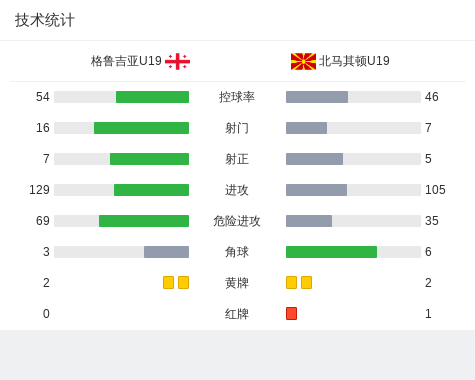Click the North Macedonia U19 flag icon
This screenshot has height=380, width=475.
click(303, 61)
